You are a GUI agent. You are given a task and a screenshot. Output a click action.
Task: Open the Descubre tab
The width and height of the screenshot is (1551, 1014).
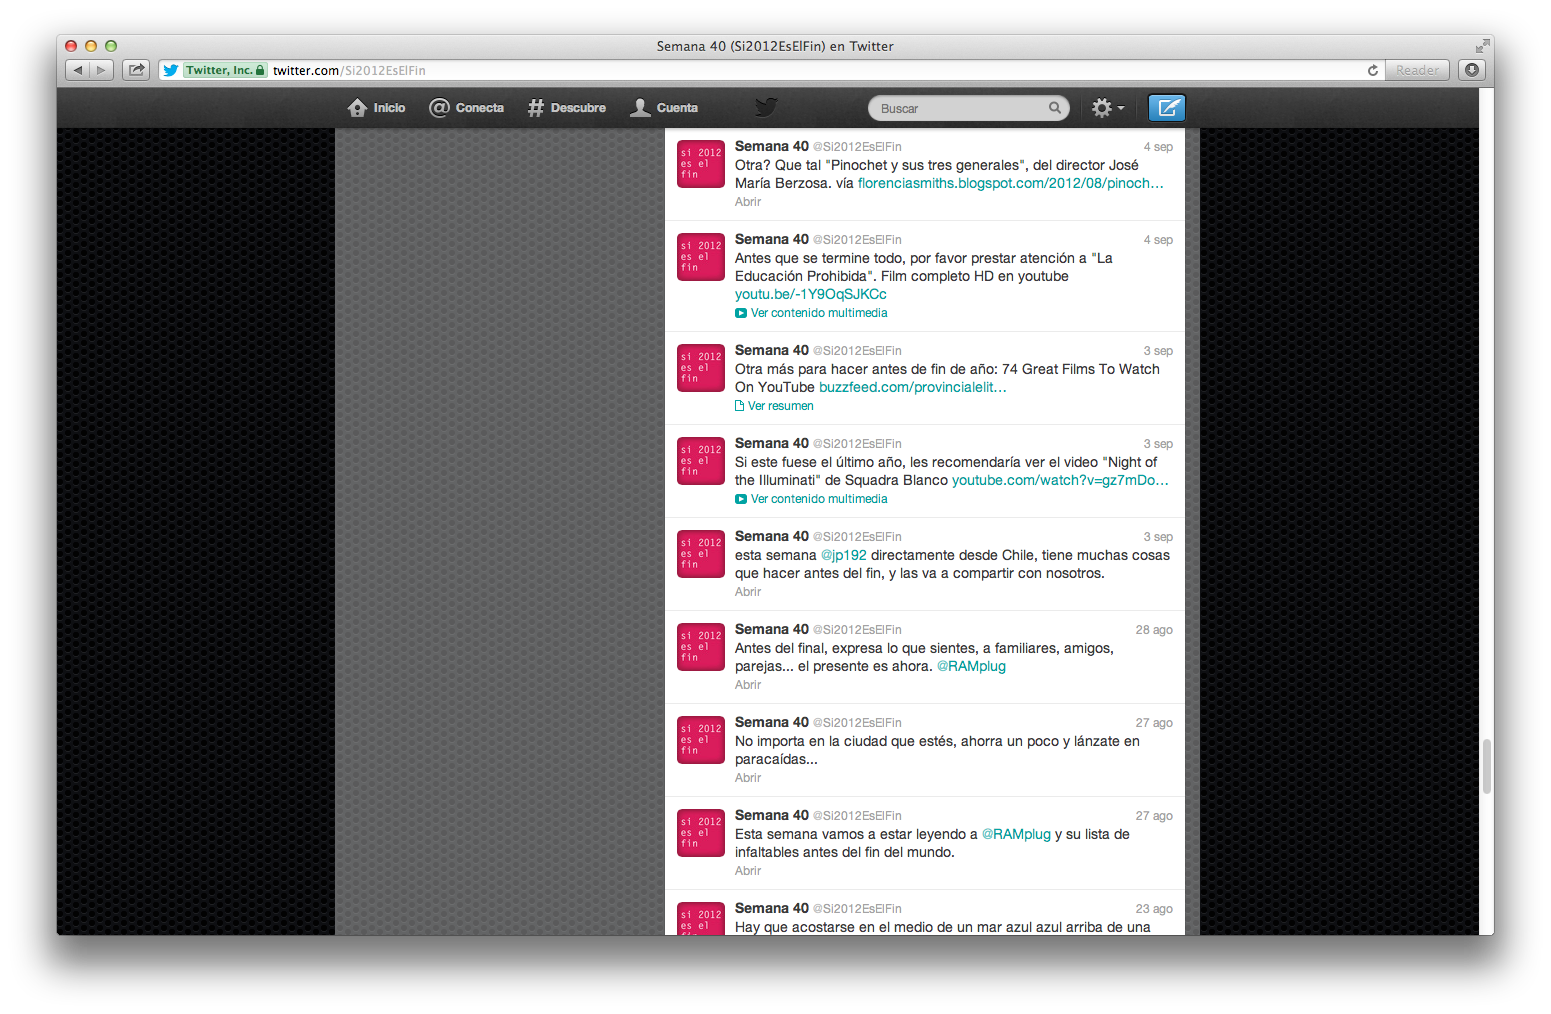(x=567, y=108)
